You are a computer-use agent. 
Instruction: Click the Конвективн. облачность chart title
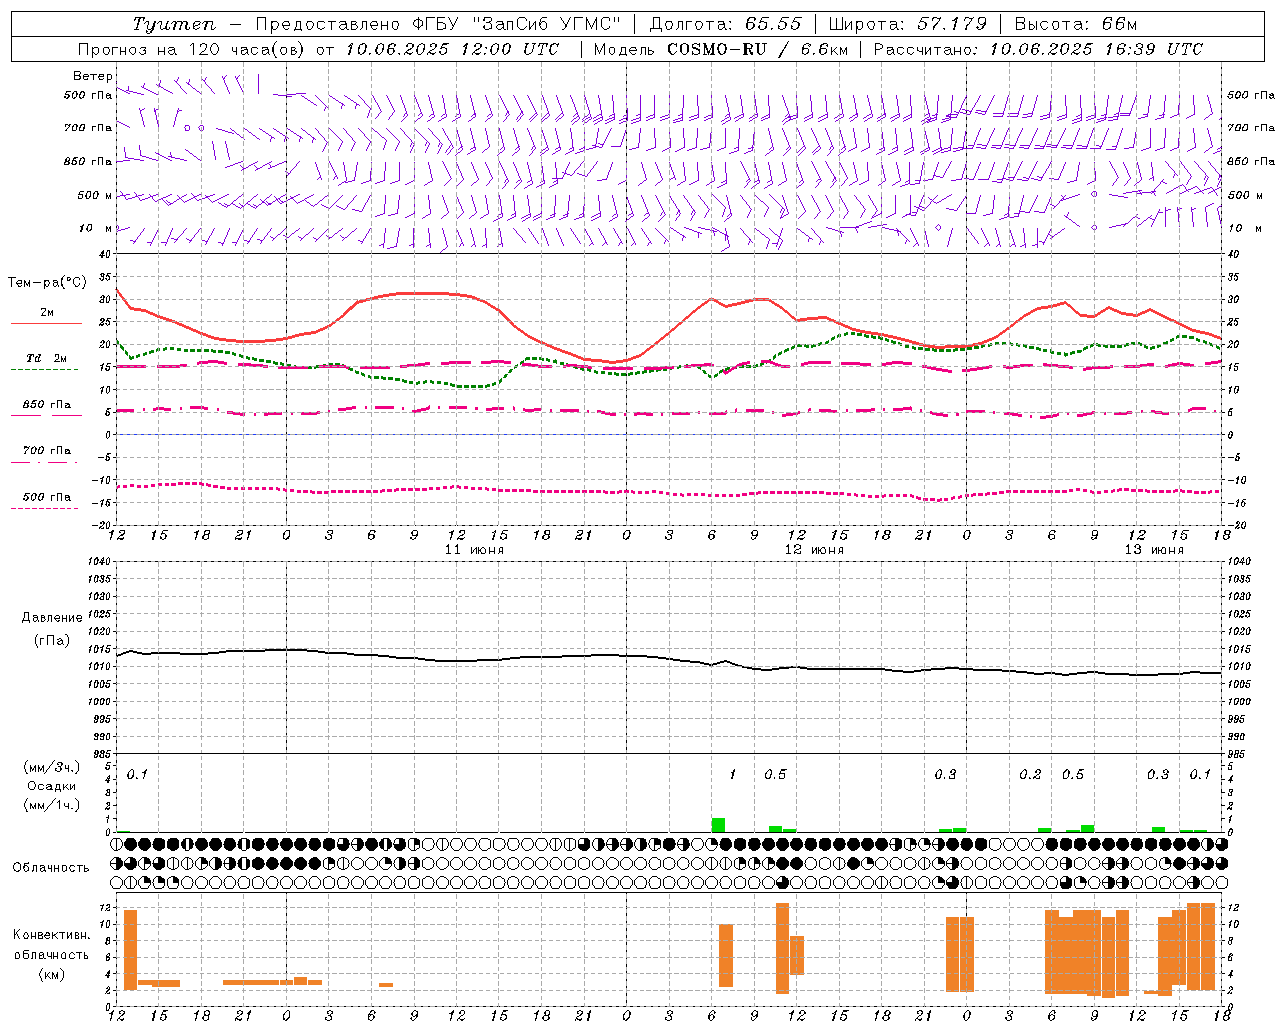[51, 945]
